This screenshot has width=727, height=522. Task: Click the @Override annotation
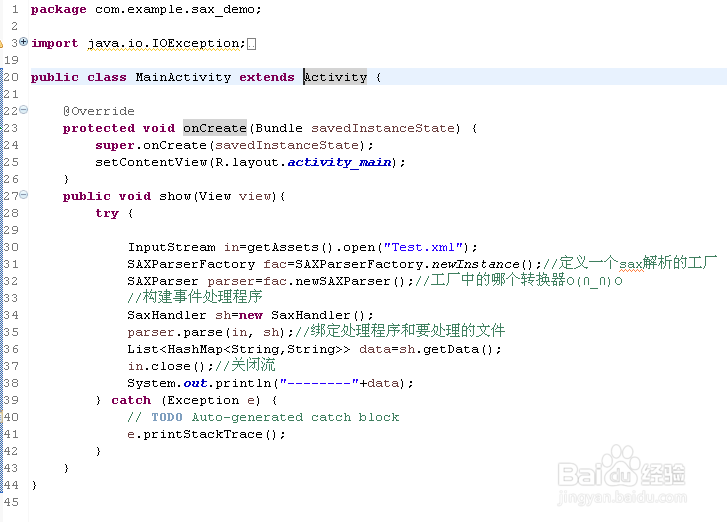click(x=98, y=111)
